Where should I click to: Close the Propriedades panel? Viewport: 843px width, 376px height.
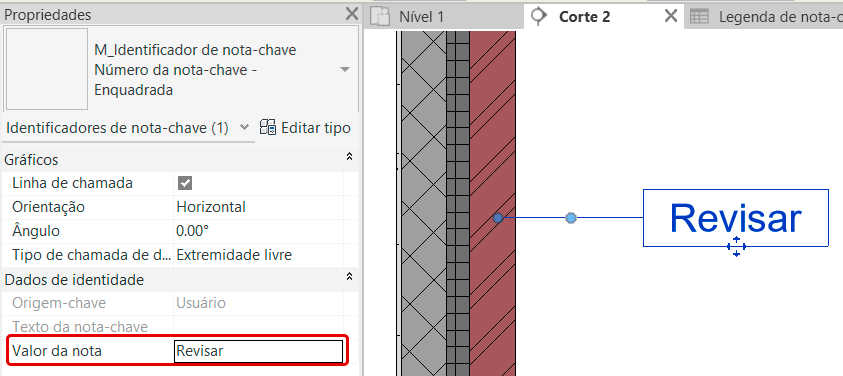351,14
